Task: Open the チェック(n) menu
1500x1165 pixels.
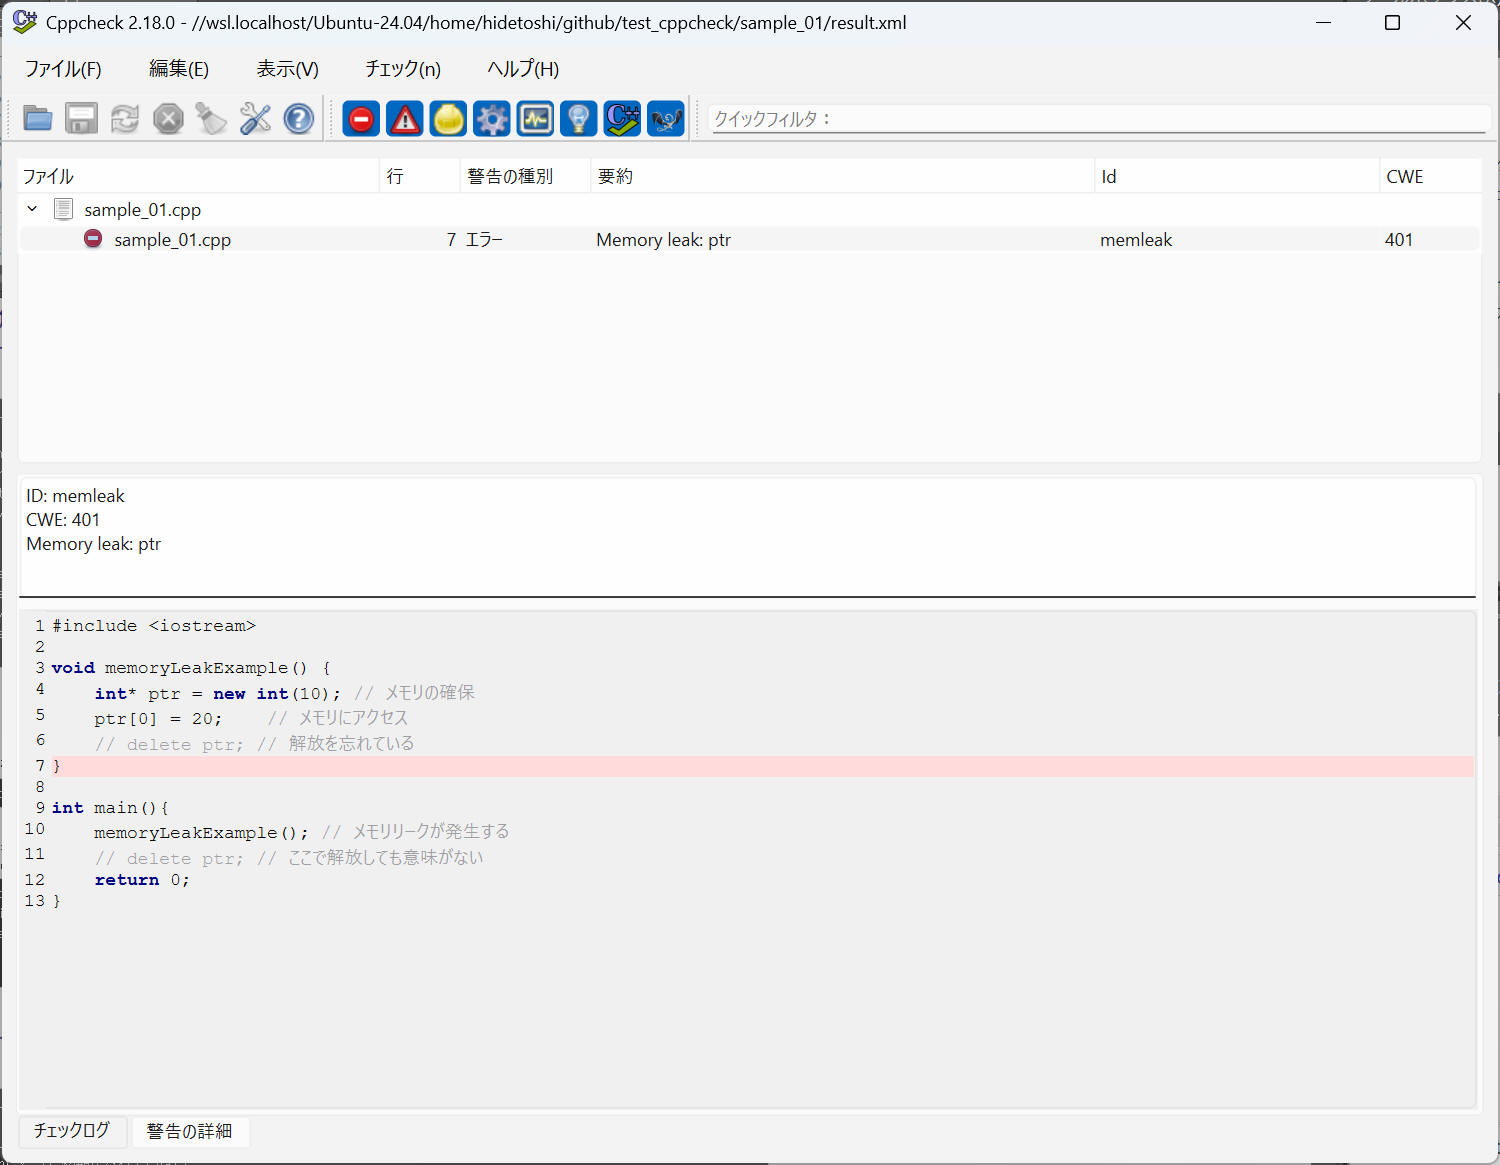Action: 403,69
